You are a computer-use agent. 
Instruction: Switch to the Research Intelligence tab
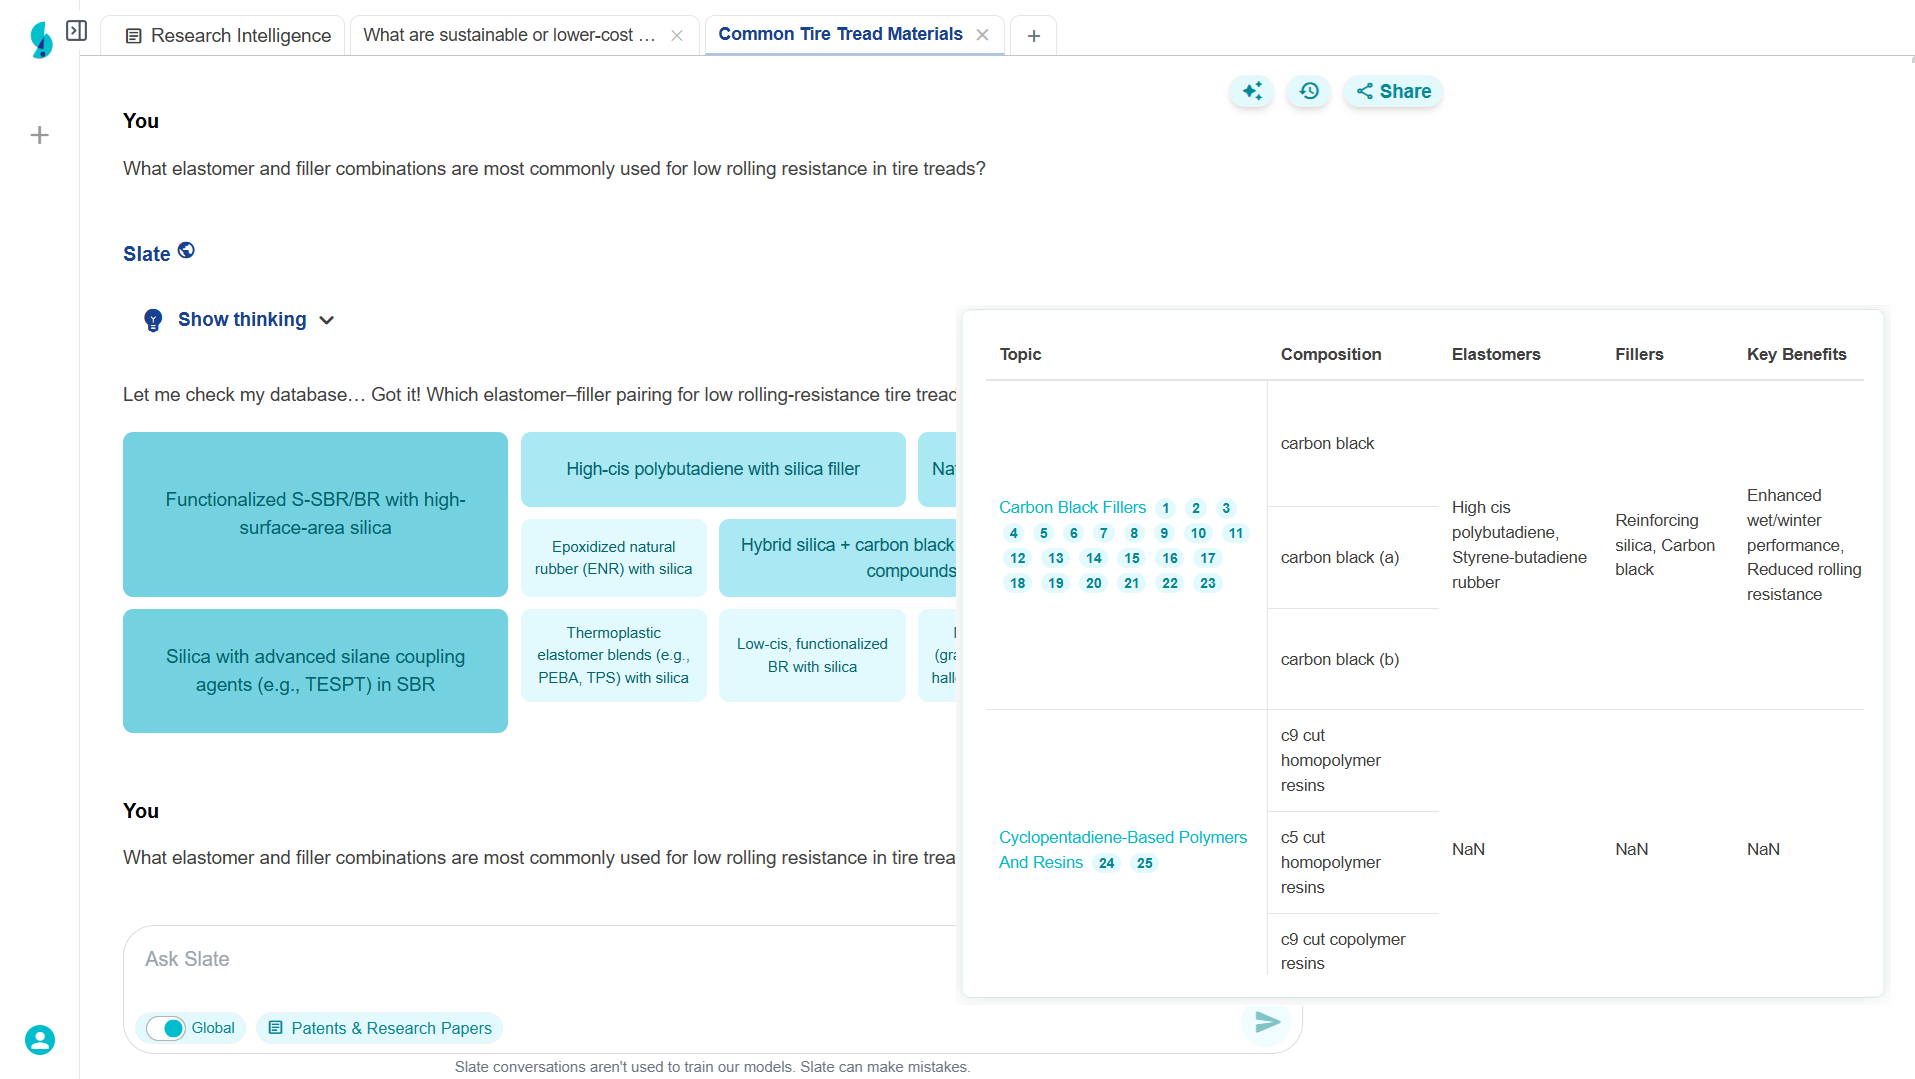click(228, 36)
